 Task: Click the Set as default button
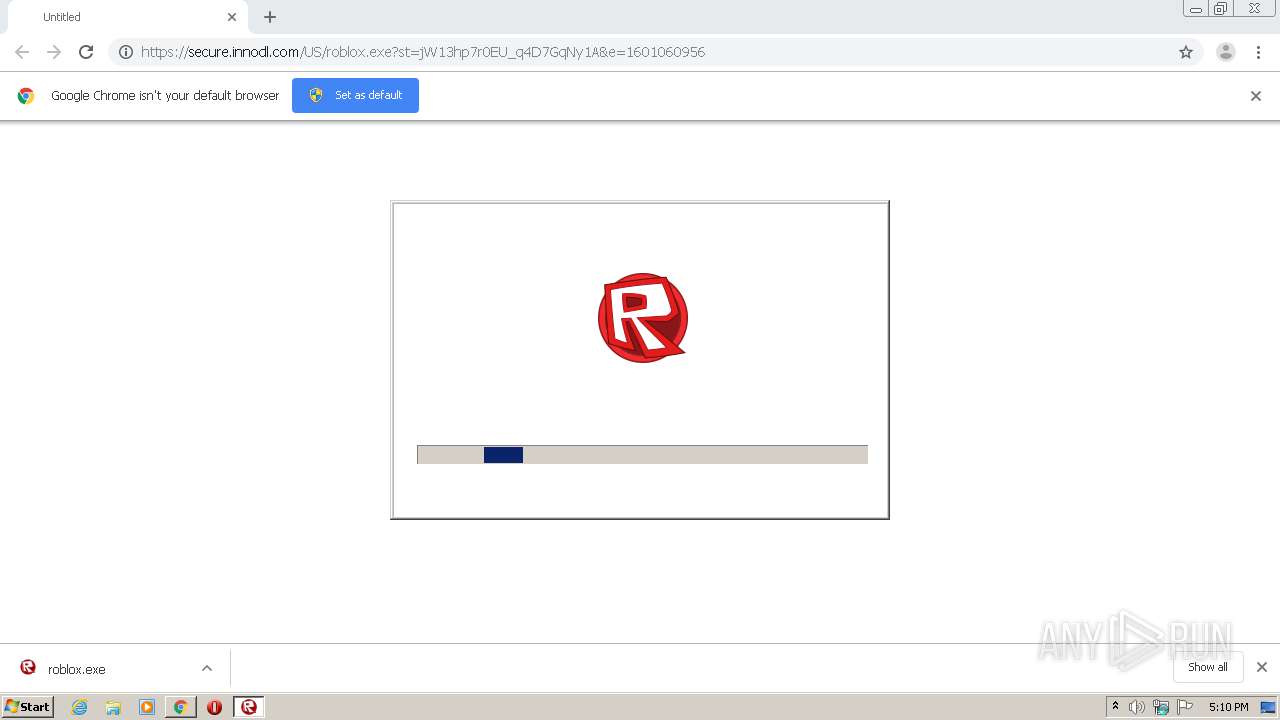pyautogui.click(x=355, y=95)
